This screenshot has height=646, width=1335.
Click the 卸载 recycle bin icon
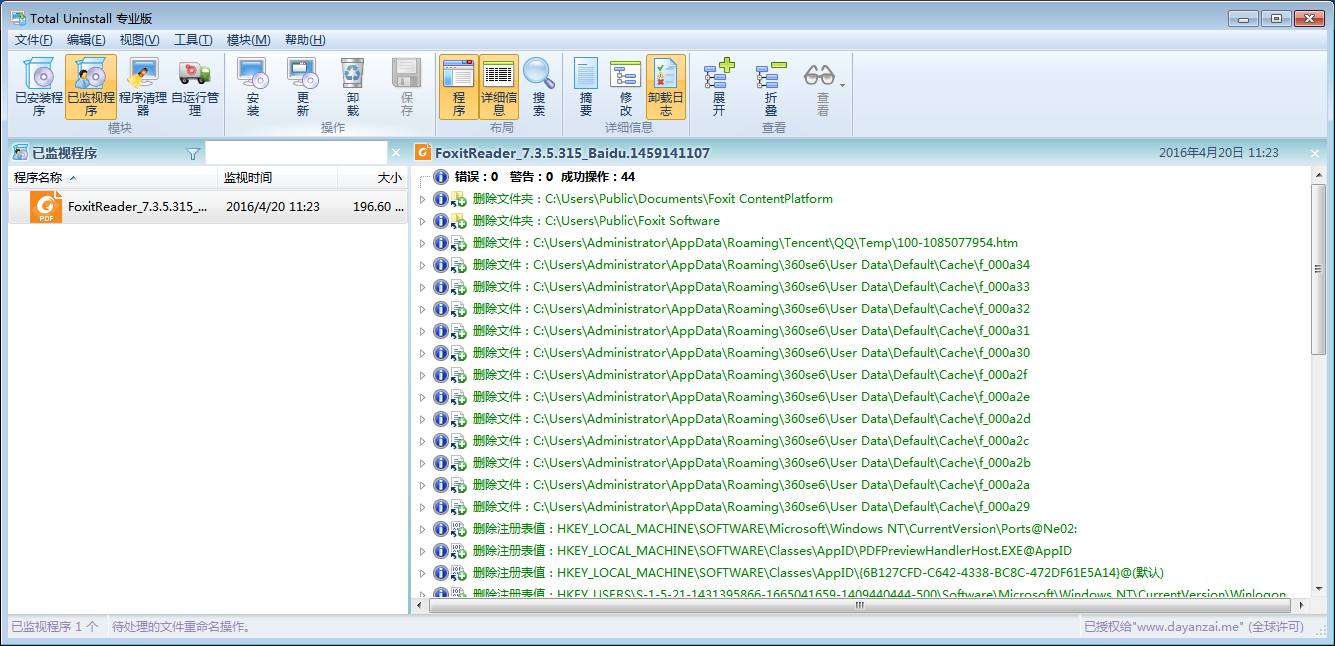[353, 87]
